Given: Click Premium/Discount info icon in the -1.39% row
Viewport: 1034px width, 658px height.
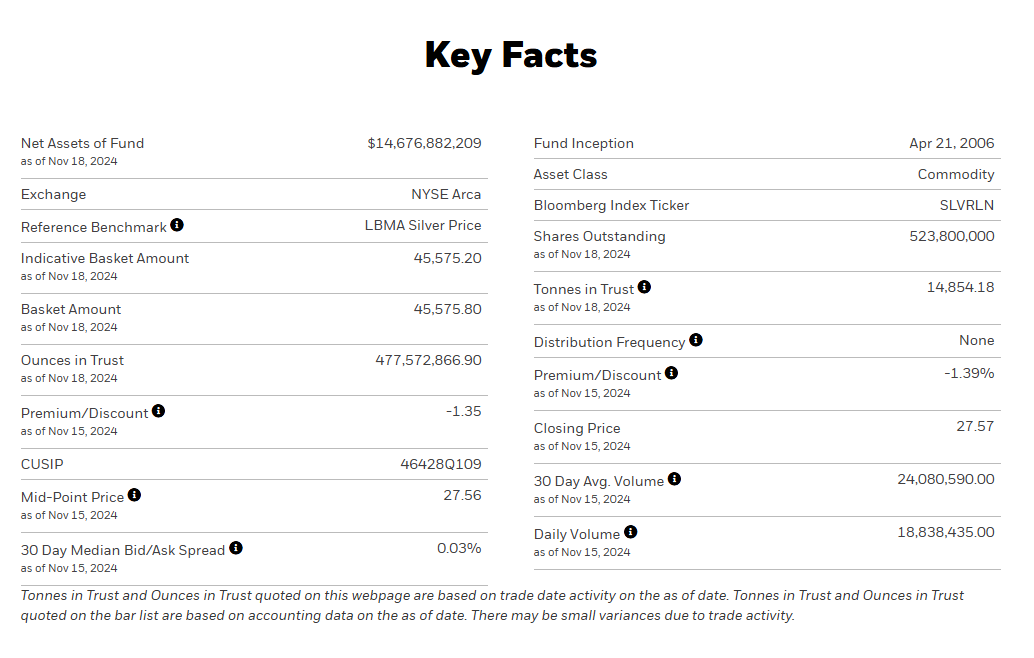Looking at the screenshot, I should [x=671, y=373].
